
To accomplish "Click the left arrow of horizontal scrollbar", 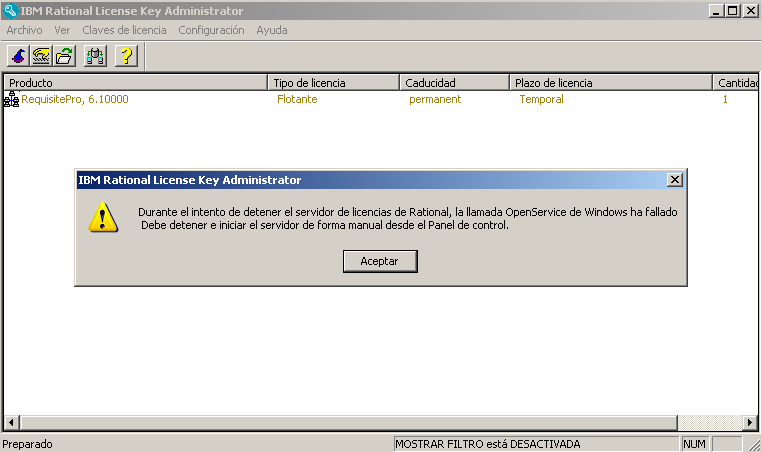I will [x=12, y=422].
